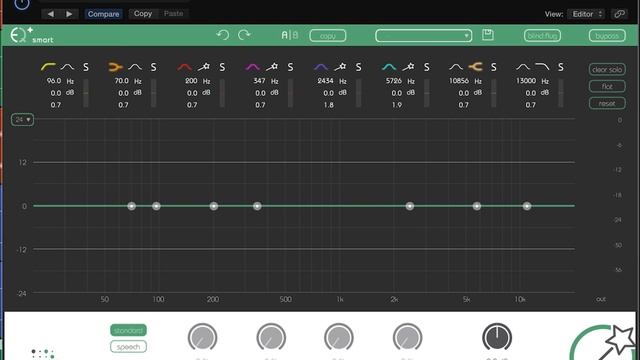The image size is (640, 360).
Task: Toggle the bypass button
Action: pos(607,36)
